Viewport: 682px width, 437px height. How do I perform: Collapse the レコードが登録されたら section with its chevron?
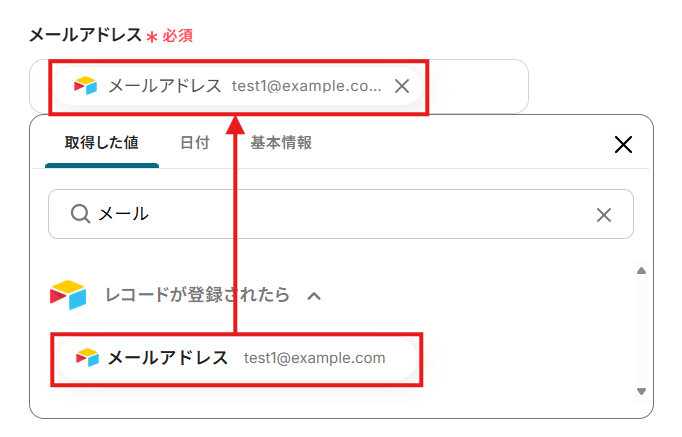[x=314, y=296]
